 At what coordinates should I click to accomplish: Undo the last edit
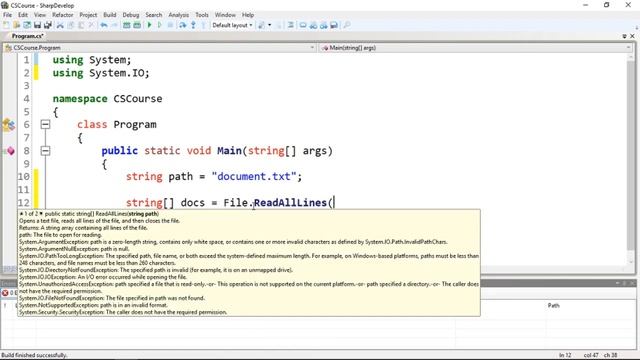click(104, 25)
